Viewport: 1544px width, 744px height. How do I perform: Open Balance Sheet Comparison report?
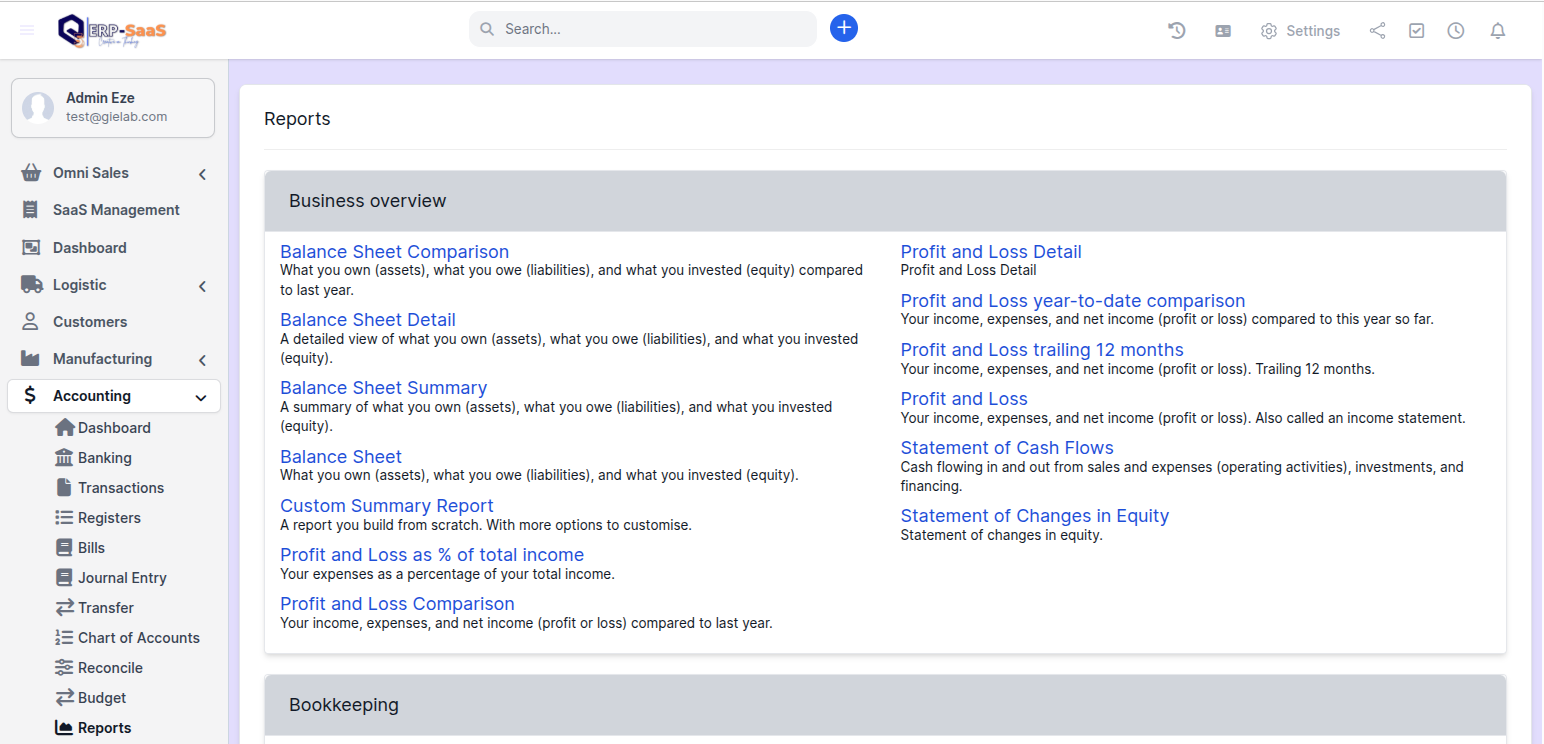coord(394,252)
